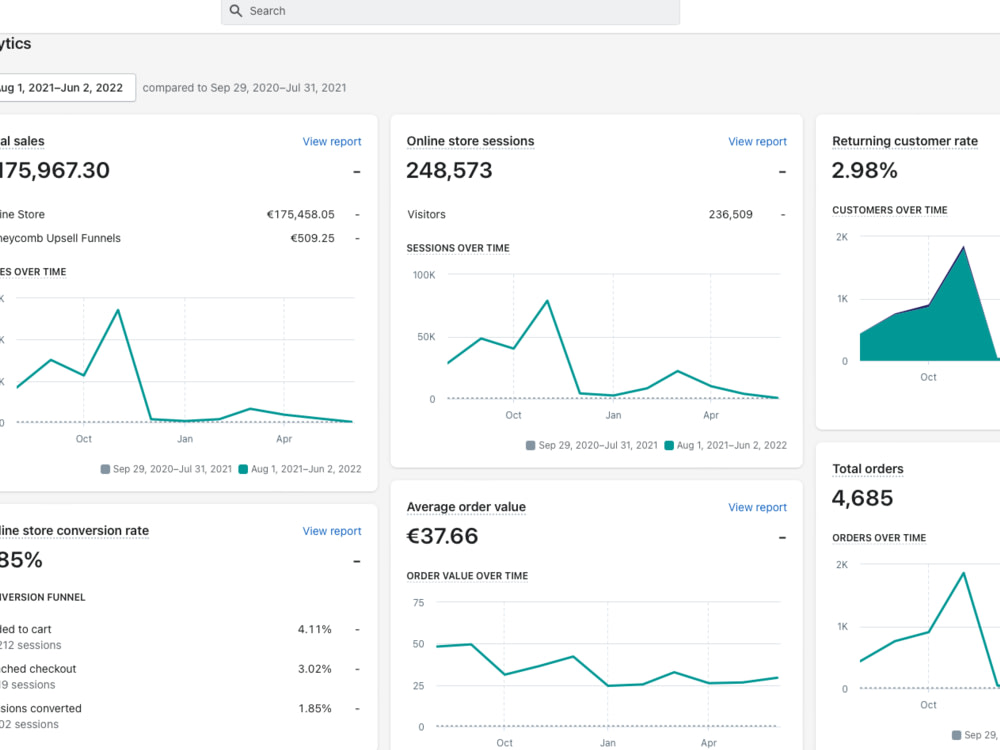The image size is (1000, 750).
Task: Click the 3.02% reached checkout rate
Action: pyautogui.click(x=314, y=669)
